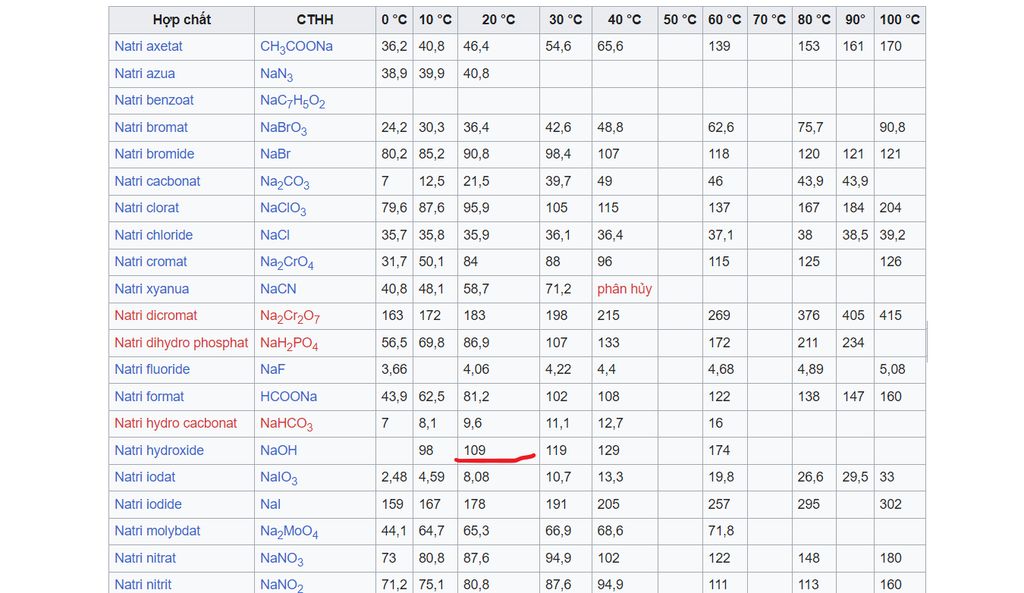Click the NaC7H5O2 formula link

[292, 101]
